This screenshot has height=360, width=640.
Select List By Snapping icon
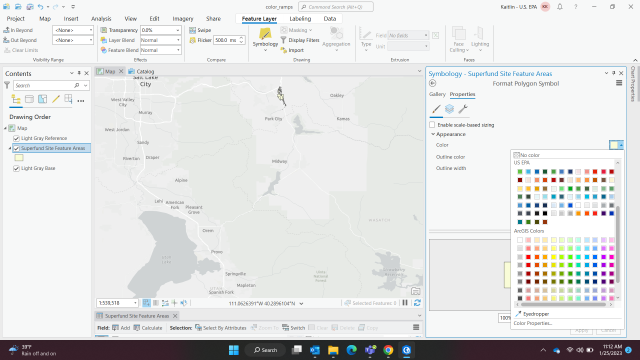(x=68, y=99)
